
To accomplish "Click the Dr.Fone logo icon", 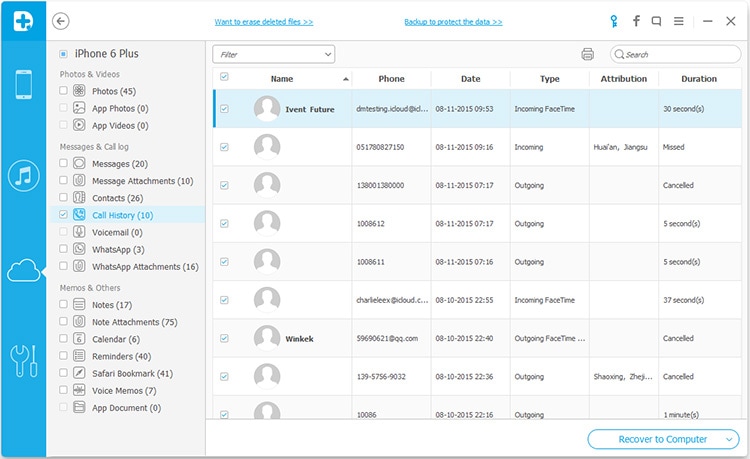I will click(23, 21).
